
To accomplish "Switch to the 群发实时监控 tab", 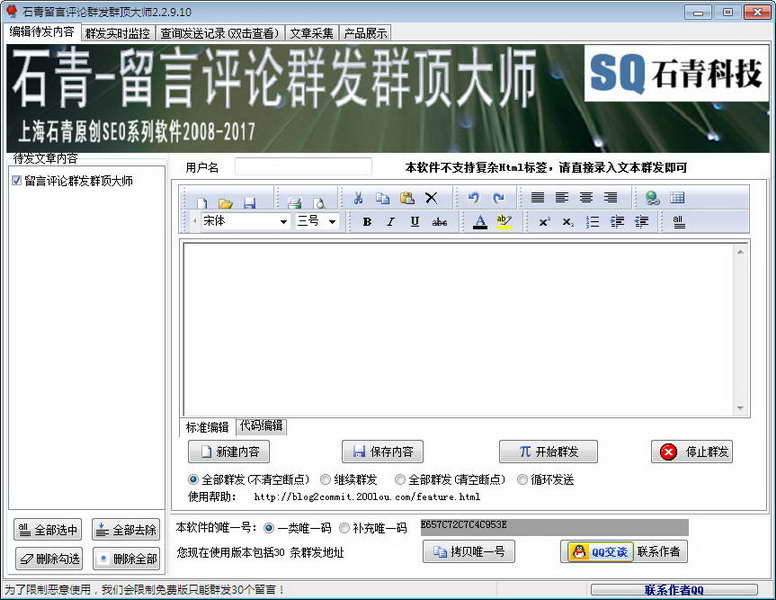I will click(117, 33).
